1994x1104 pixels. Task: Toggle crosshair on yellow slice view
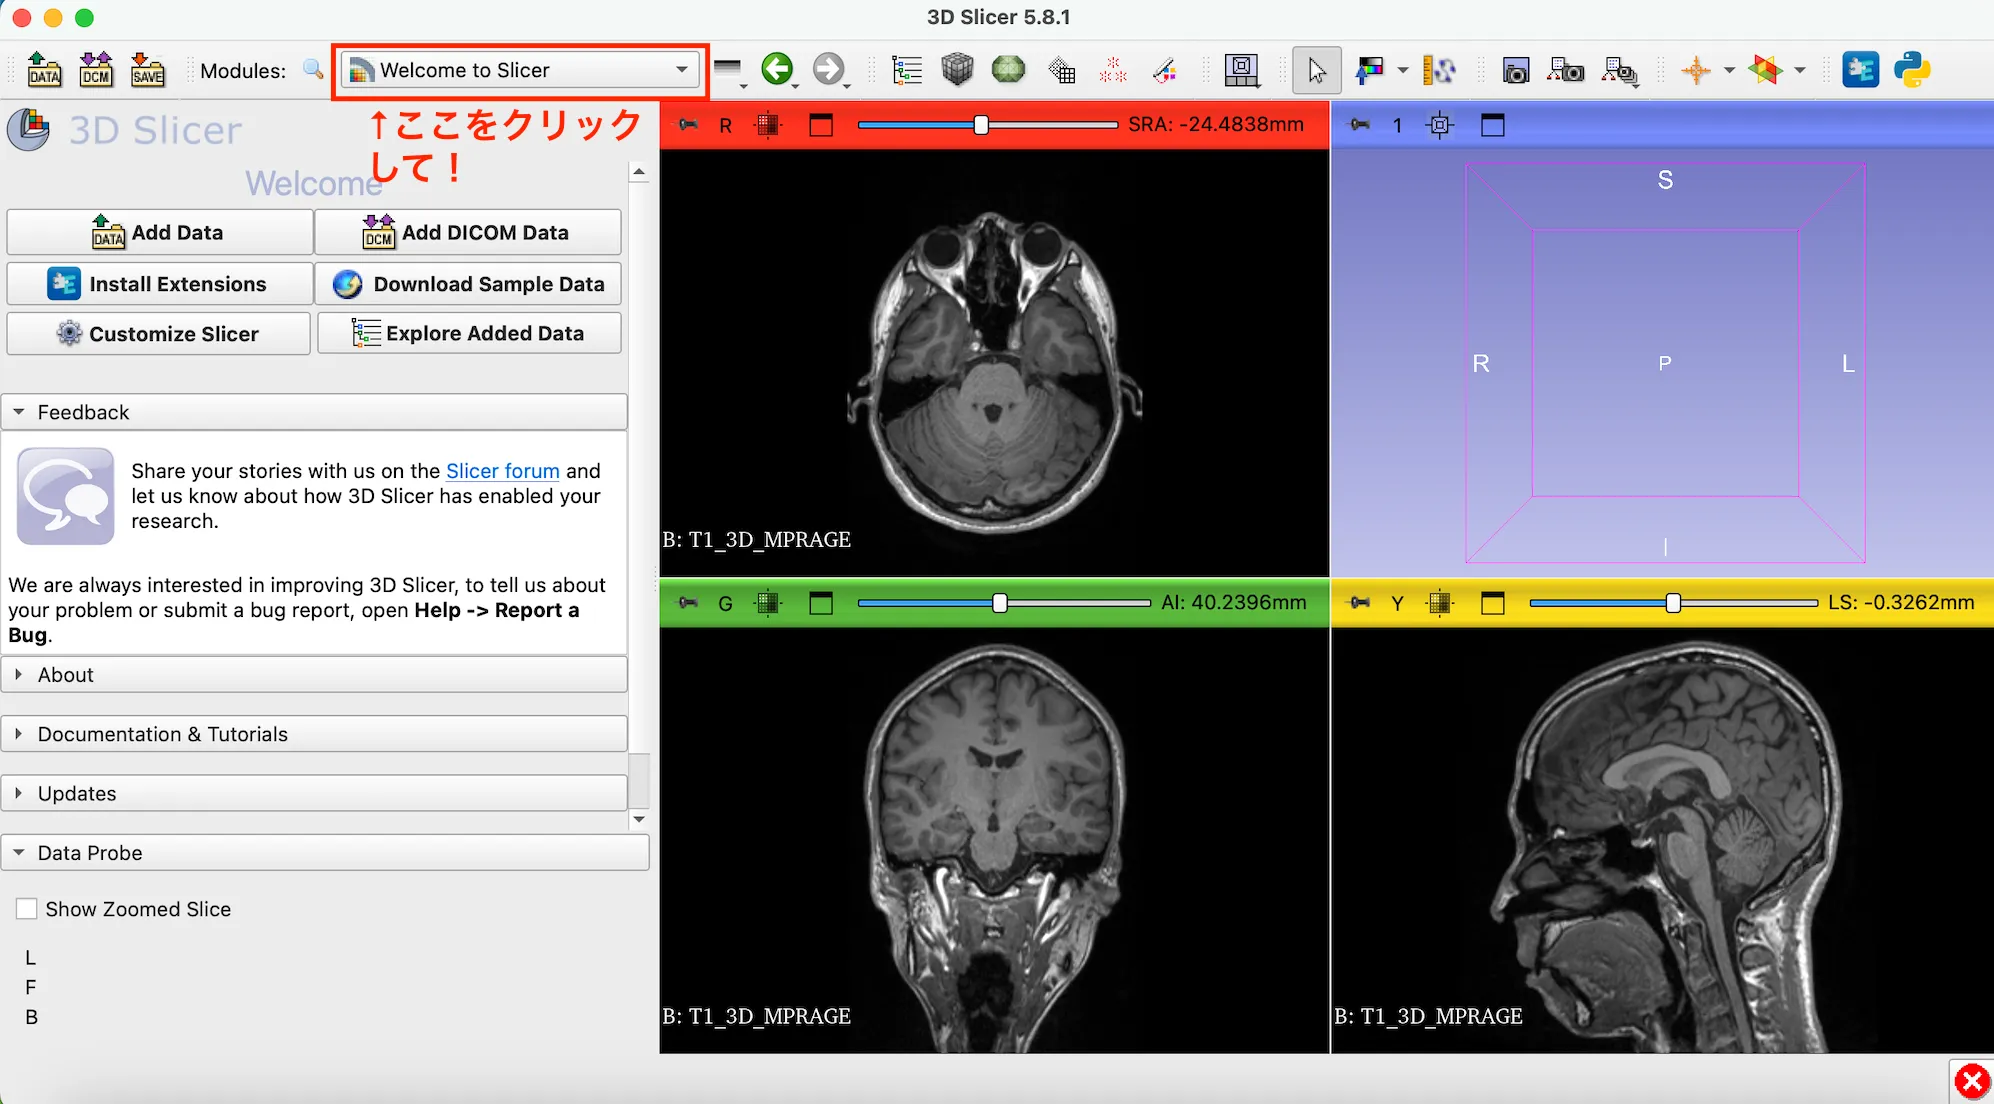(x=1440, y=603)
